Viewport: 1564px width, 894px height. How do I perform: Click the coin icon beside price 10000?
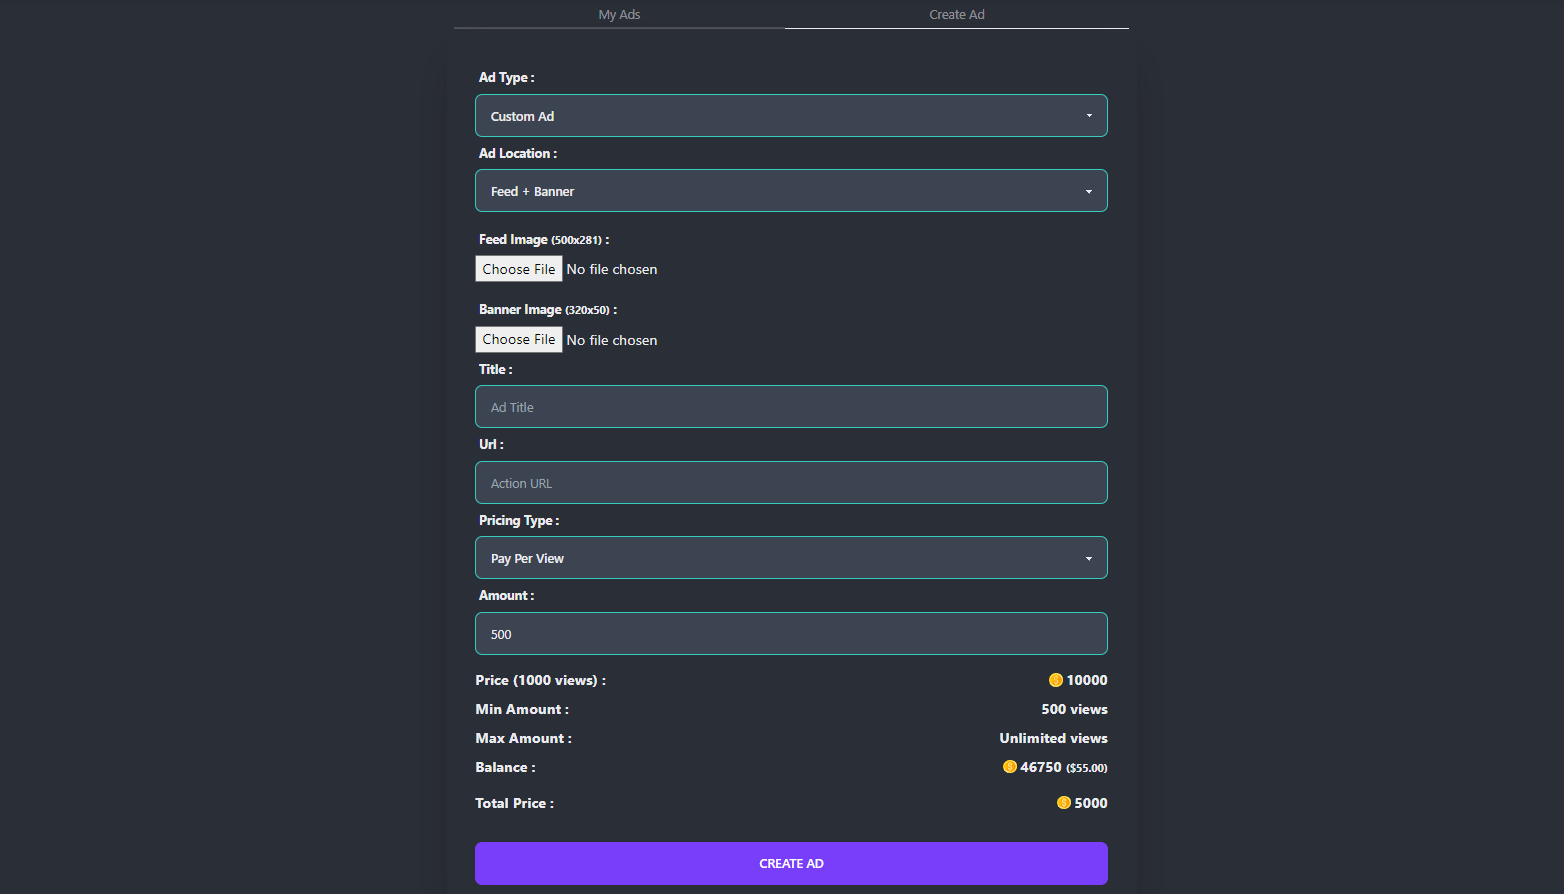[1055, 680]
